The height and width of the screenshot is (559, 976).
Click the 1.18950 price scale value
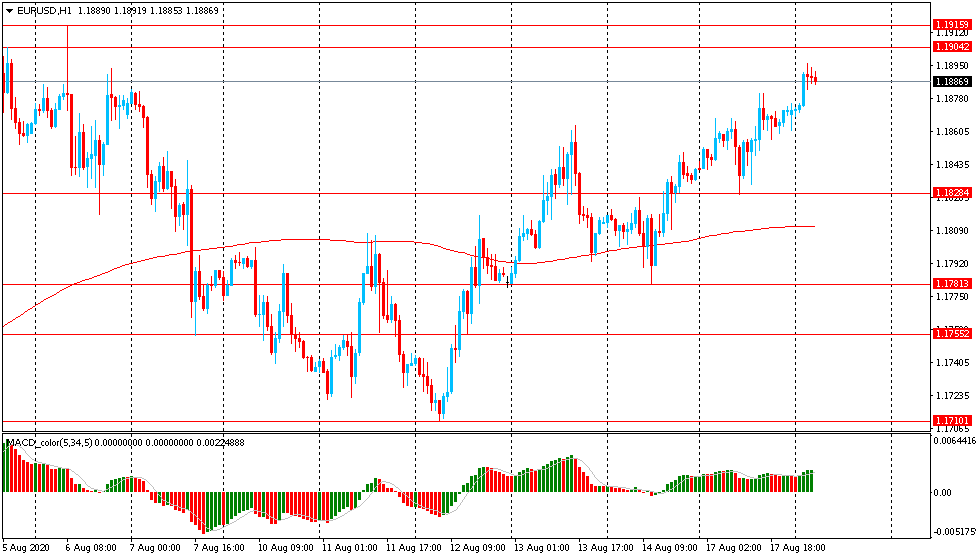952,65
